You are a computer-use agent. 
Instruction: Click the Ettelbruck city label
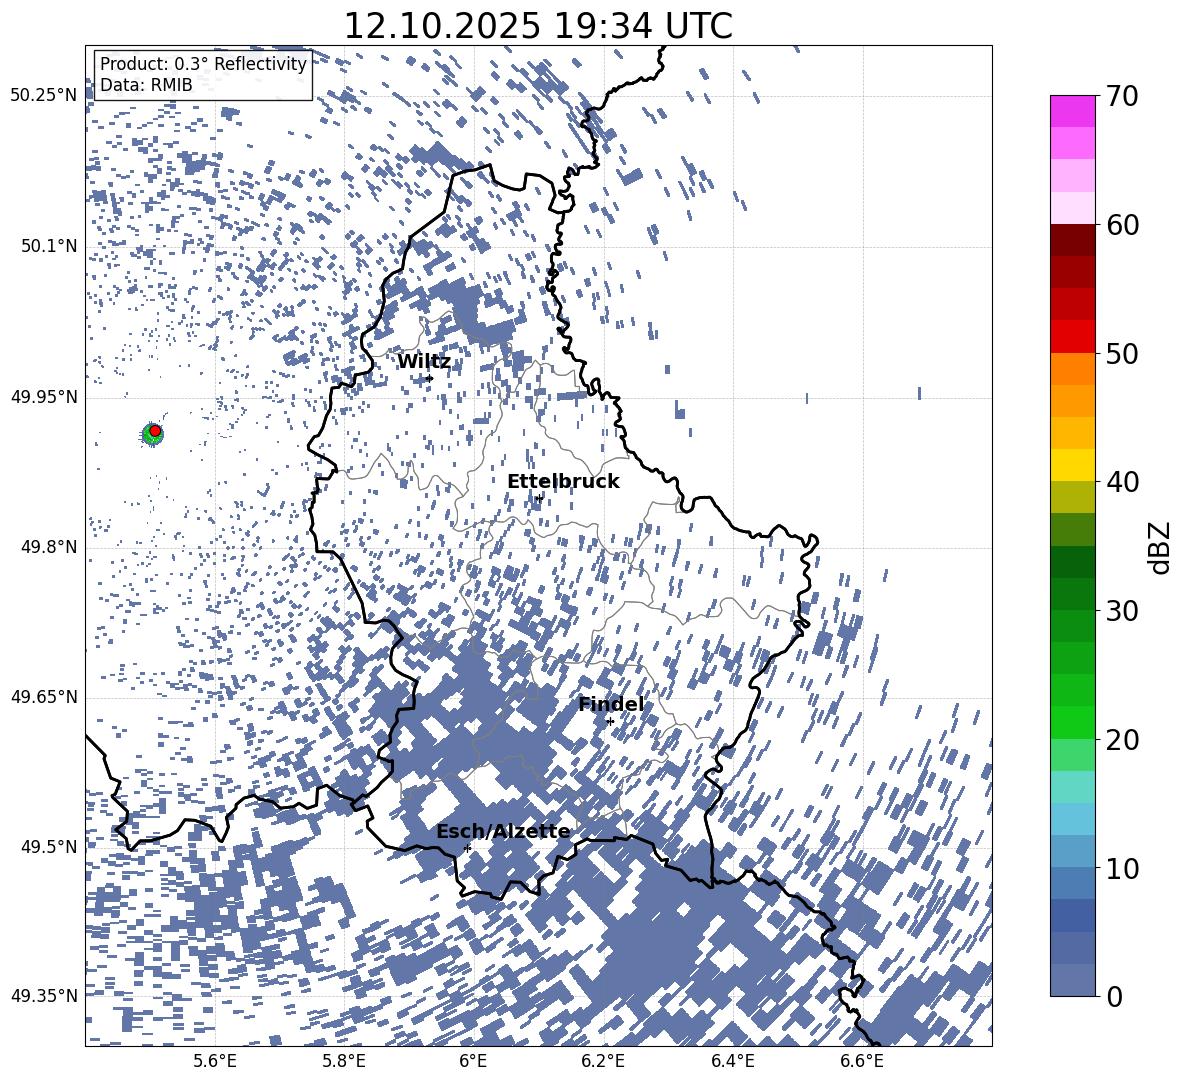[x=563, y=482]
